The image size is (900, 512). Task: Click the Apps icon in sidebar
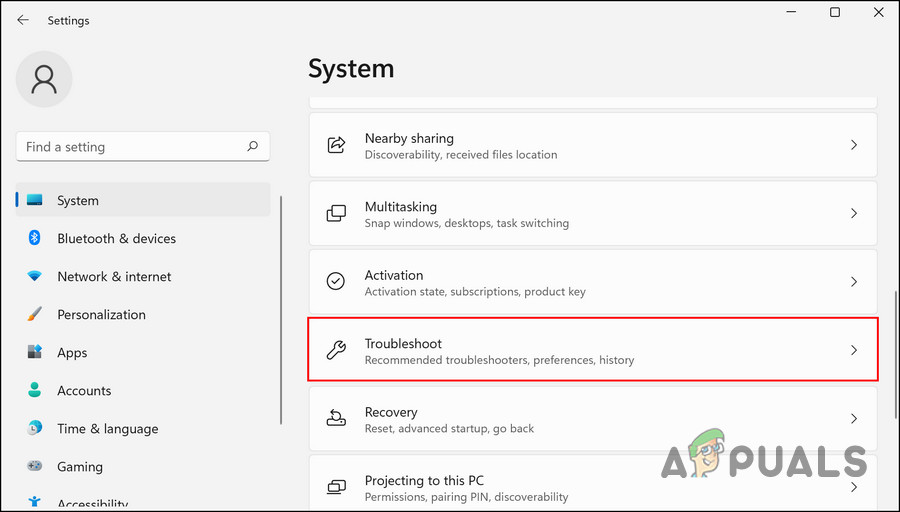(x=34, y=352)
